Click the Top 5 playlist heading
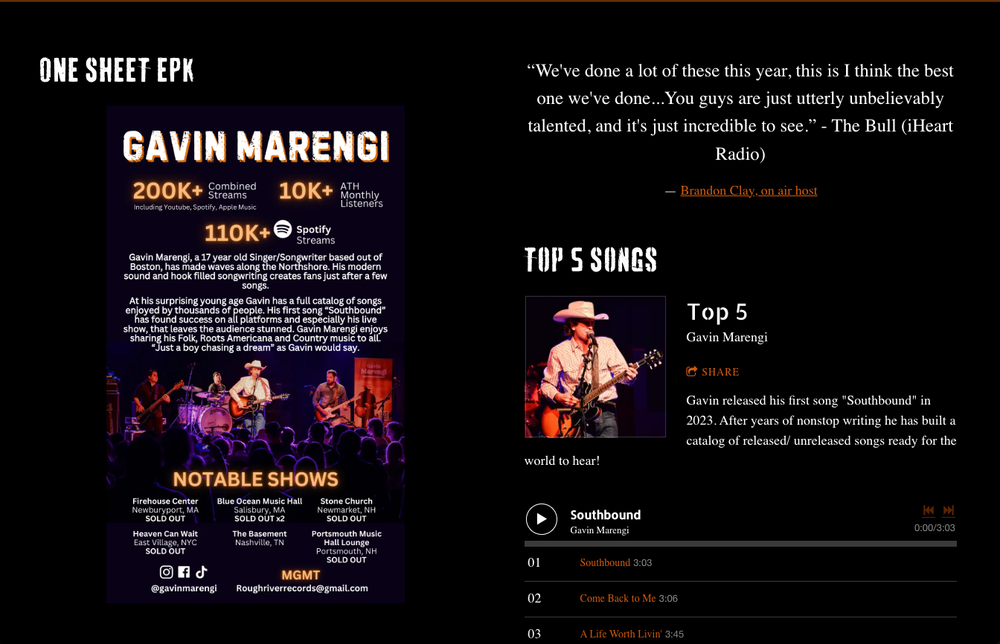This screenshot has width=1000, height=644. pos(717,312)
